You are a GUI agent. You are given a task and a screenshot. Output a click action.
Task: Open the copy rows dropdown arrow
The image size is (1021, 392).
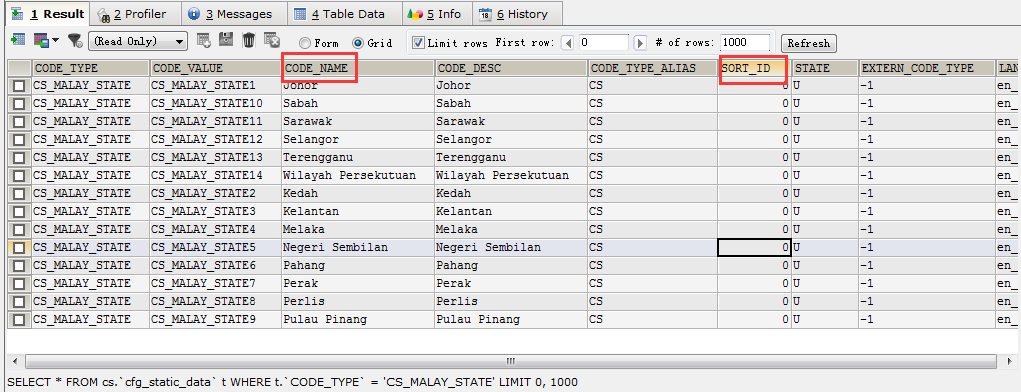[x=56, y=40]
